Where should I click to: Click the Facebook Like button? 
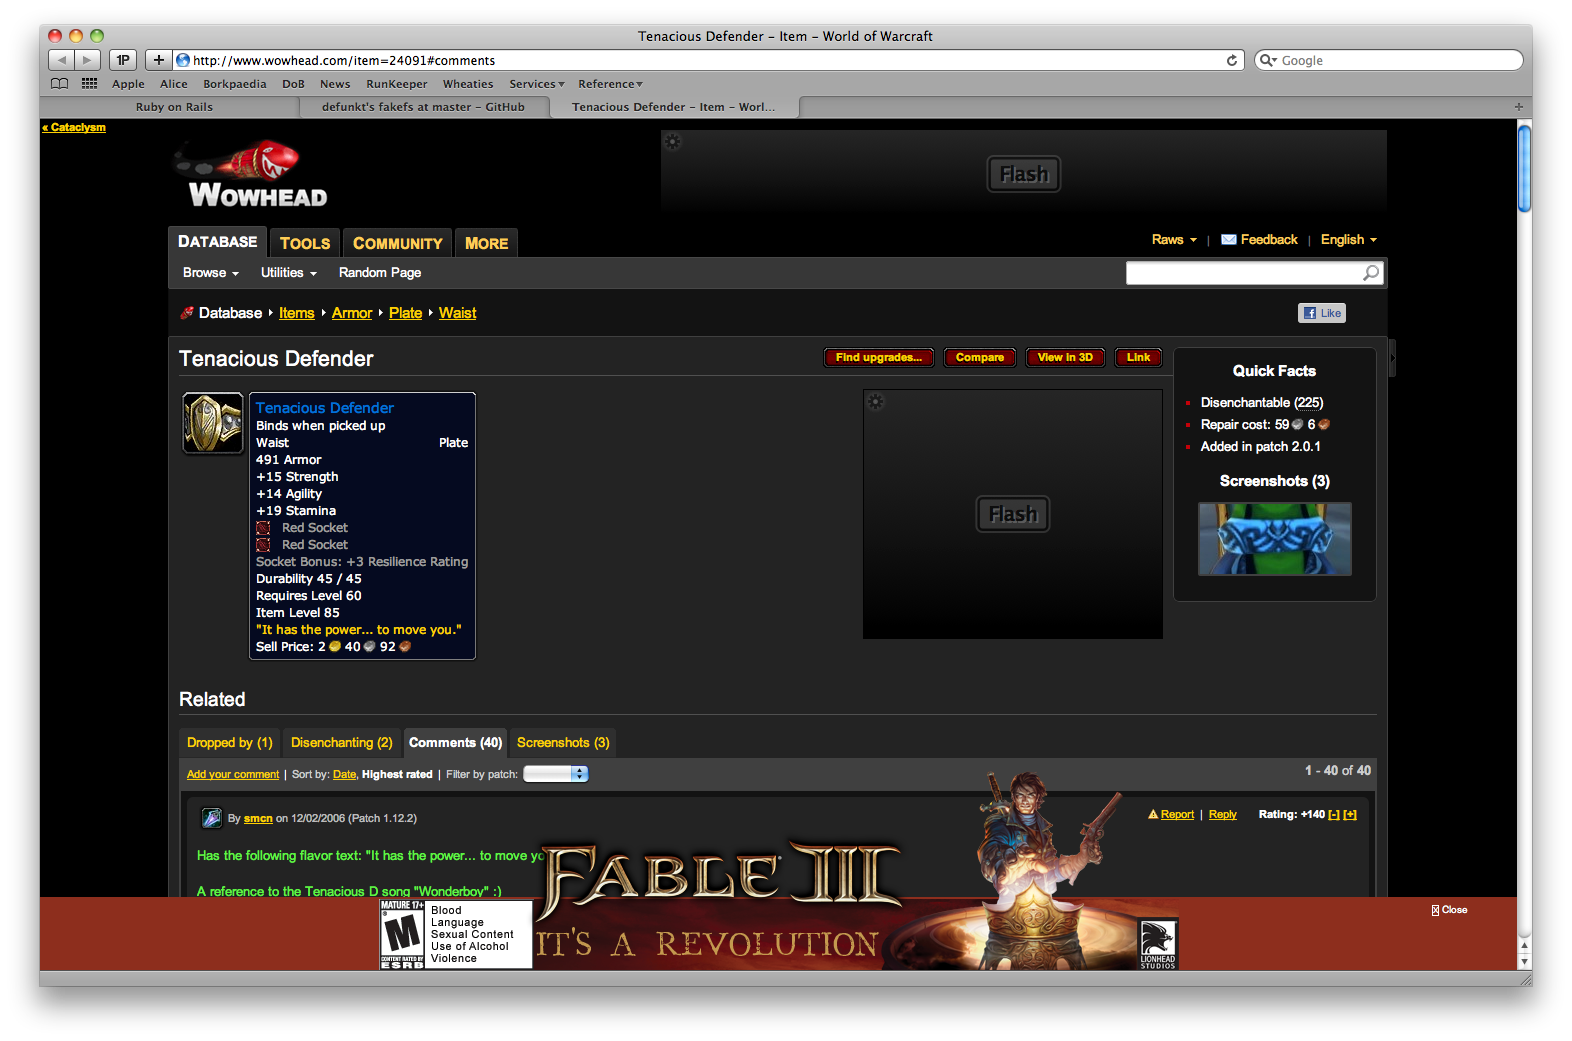1322,313
